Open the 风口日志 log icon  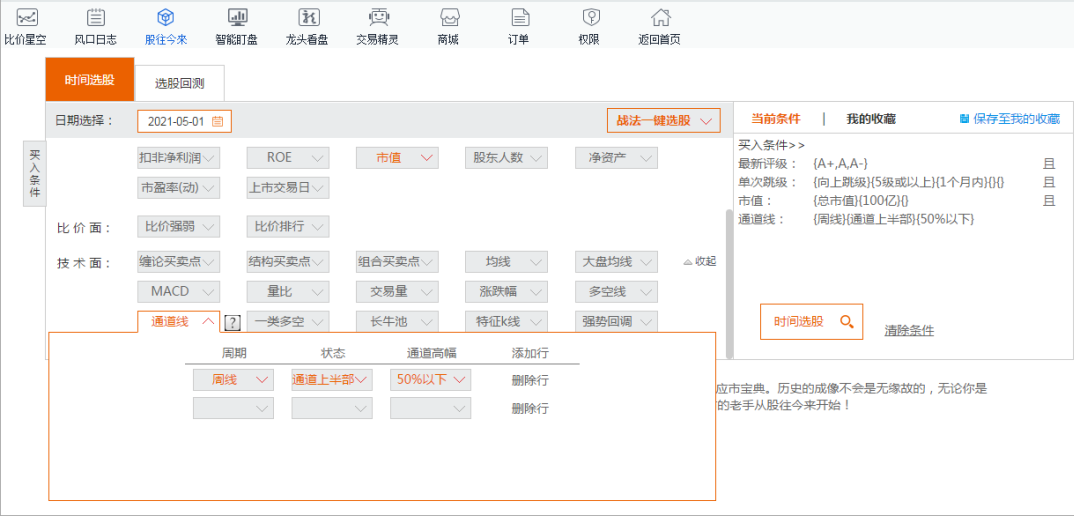pyautogui.click(x=96, y=17)
